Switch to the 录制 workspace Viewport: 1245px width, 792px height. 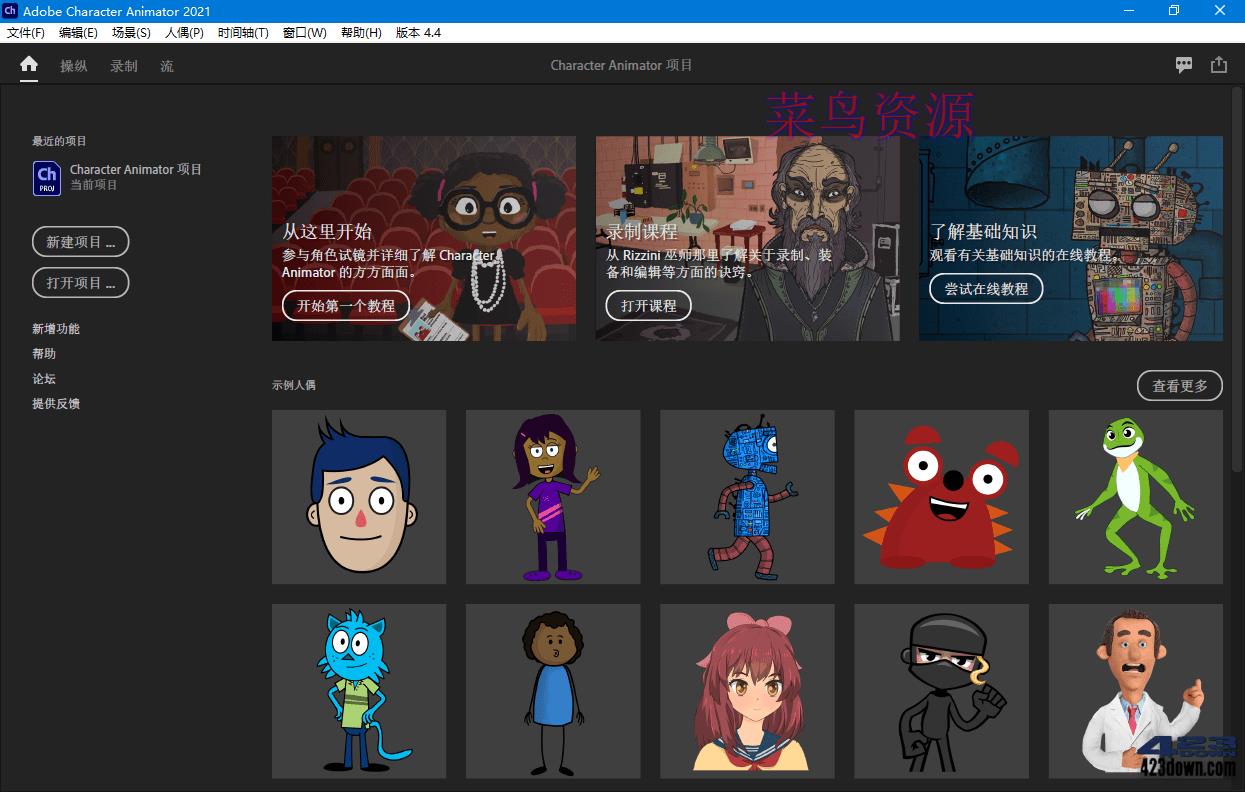tap(123, 66)
